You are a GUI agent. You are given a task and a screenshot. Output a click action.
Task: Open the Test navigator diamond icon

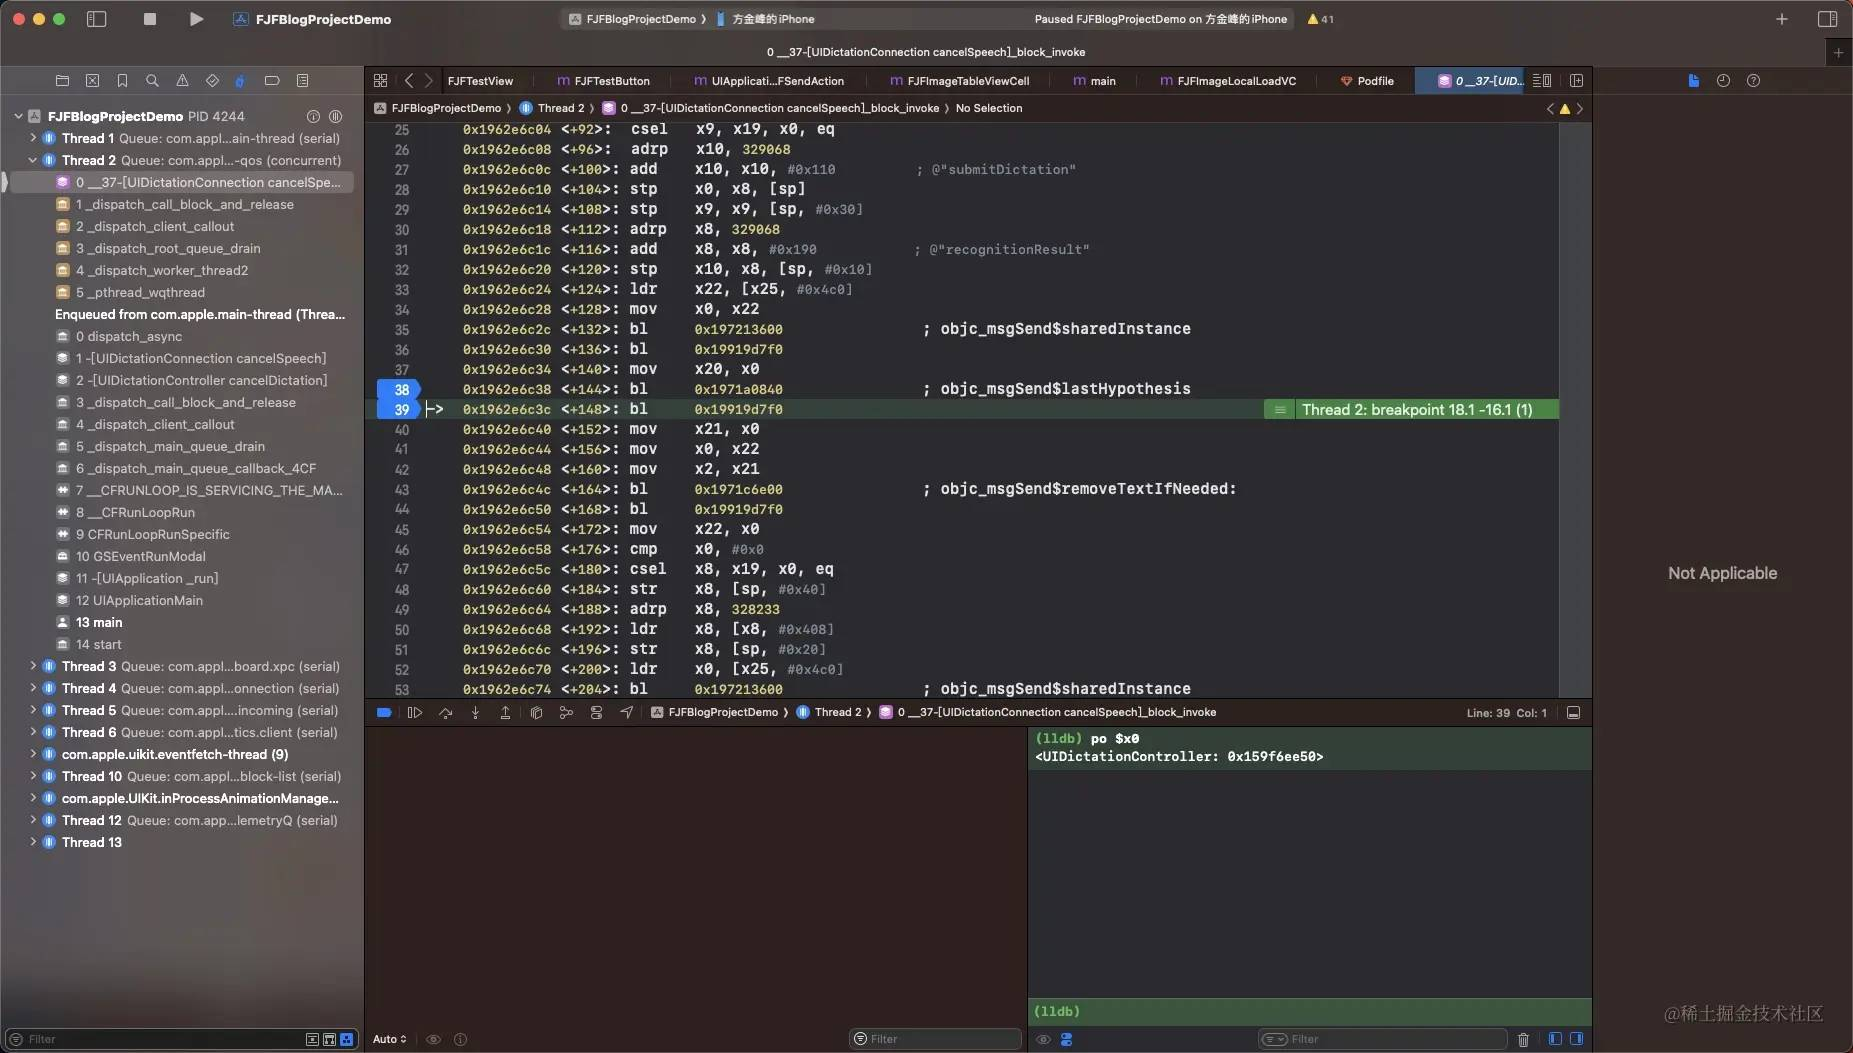(x=212, y=80)
